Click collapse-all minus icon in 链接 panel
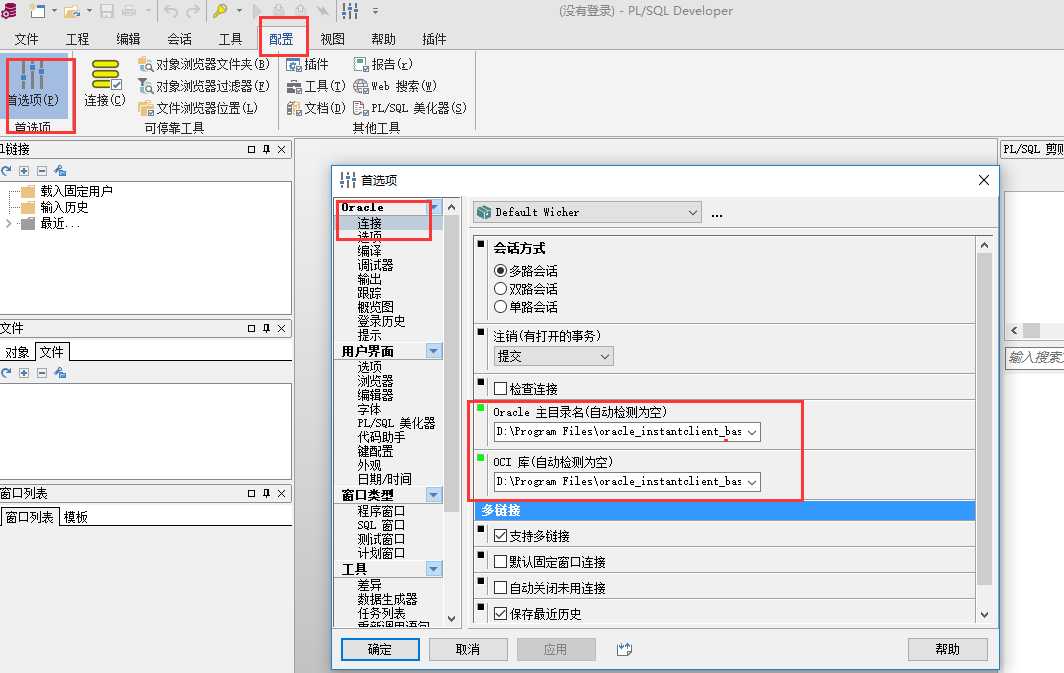The image size is (1064, 673). click(x=41, y=170)
